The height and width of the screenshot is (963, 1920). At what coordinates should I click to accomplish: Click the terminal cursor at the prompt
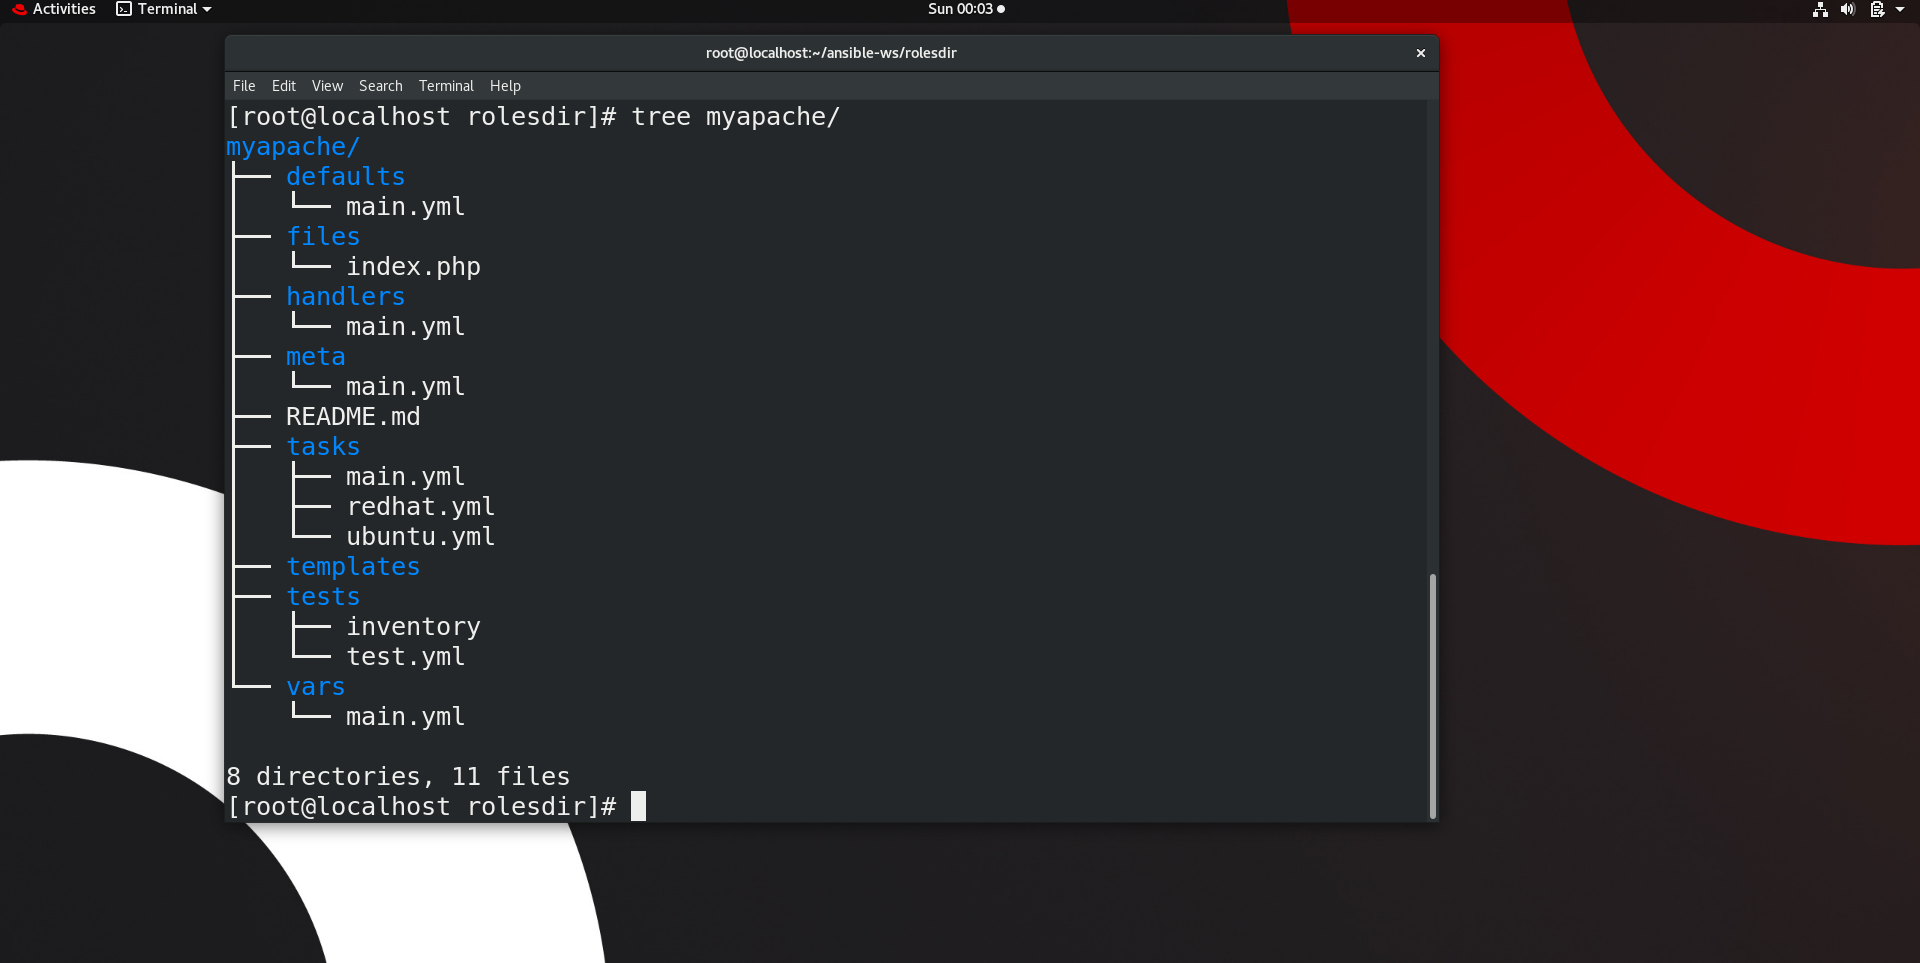click(x=639, y=806)
